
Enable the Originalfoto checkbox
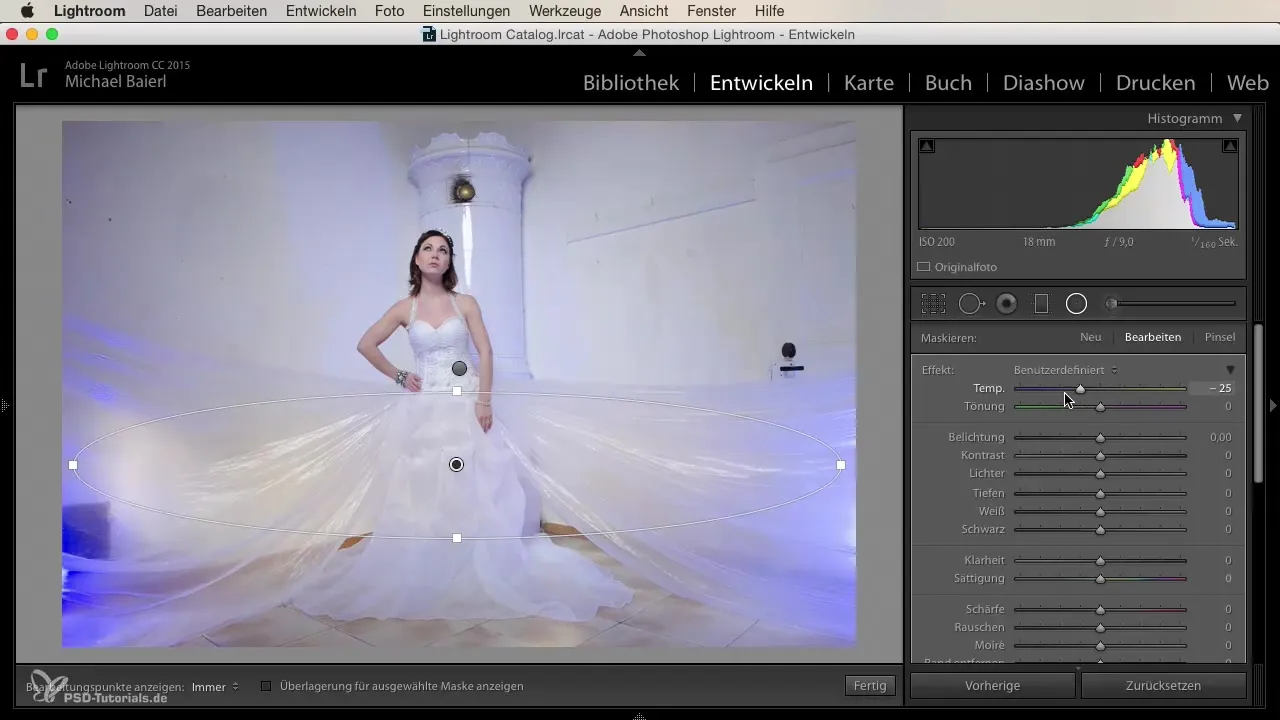click(x=924, y=267)
